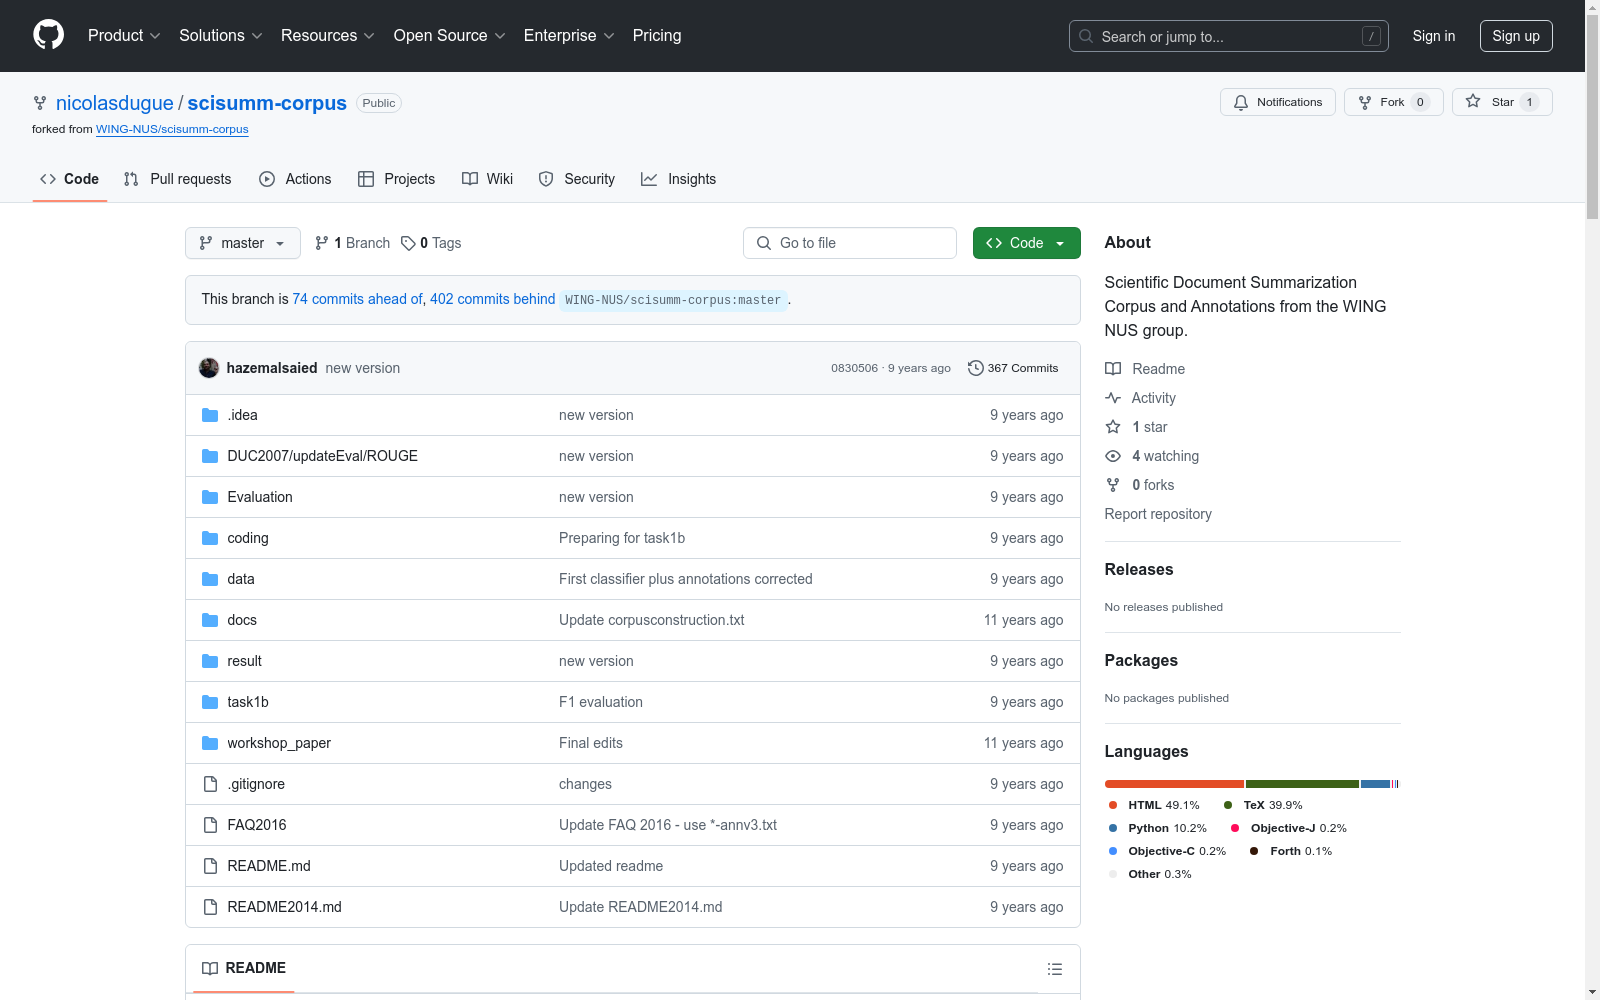Click the Python segment of the language bar
This screenshot has height=1000, width=1600.
(1375, 784)
